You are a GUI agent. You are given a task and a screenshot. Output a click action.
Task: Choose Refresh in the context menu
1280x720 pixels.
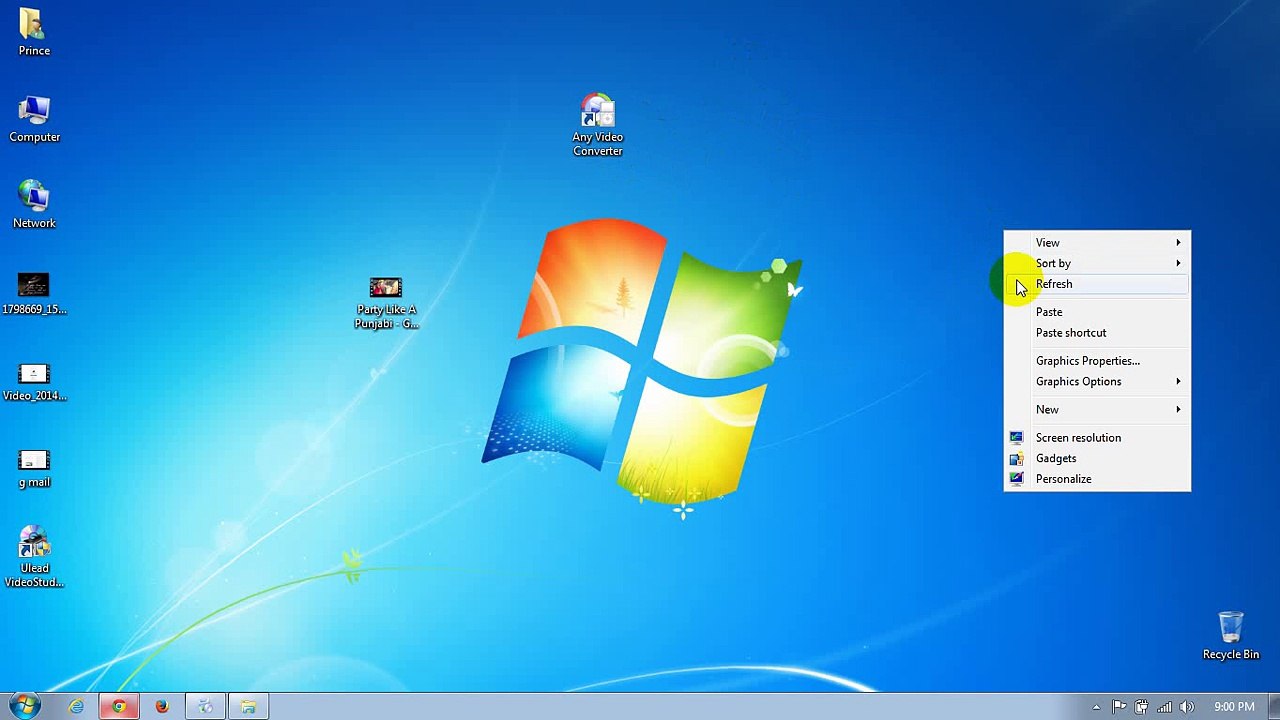click(1097, 284)
